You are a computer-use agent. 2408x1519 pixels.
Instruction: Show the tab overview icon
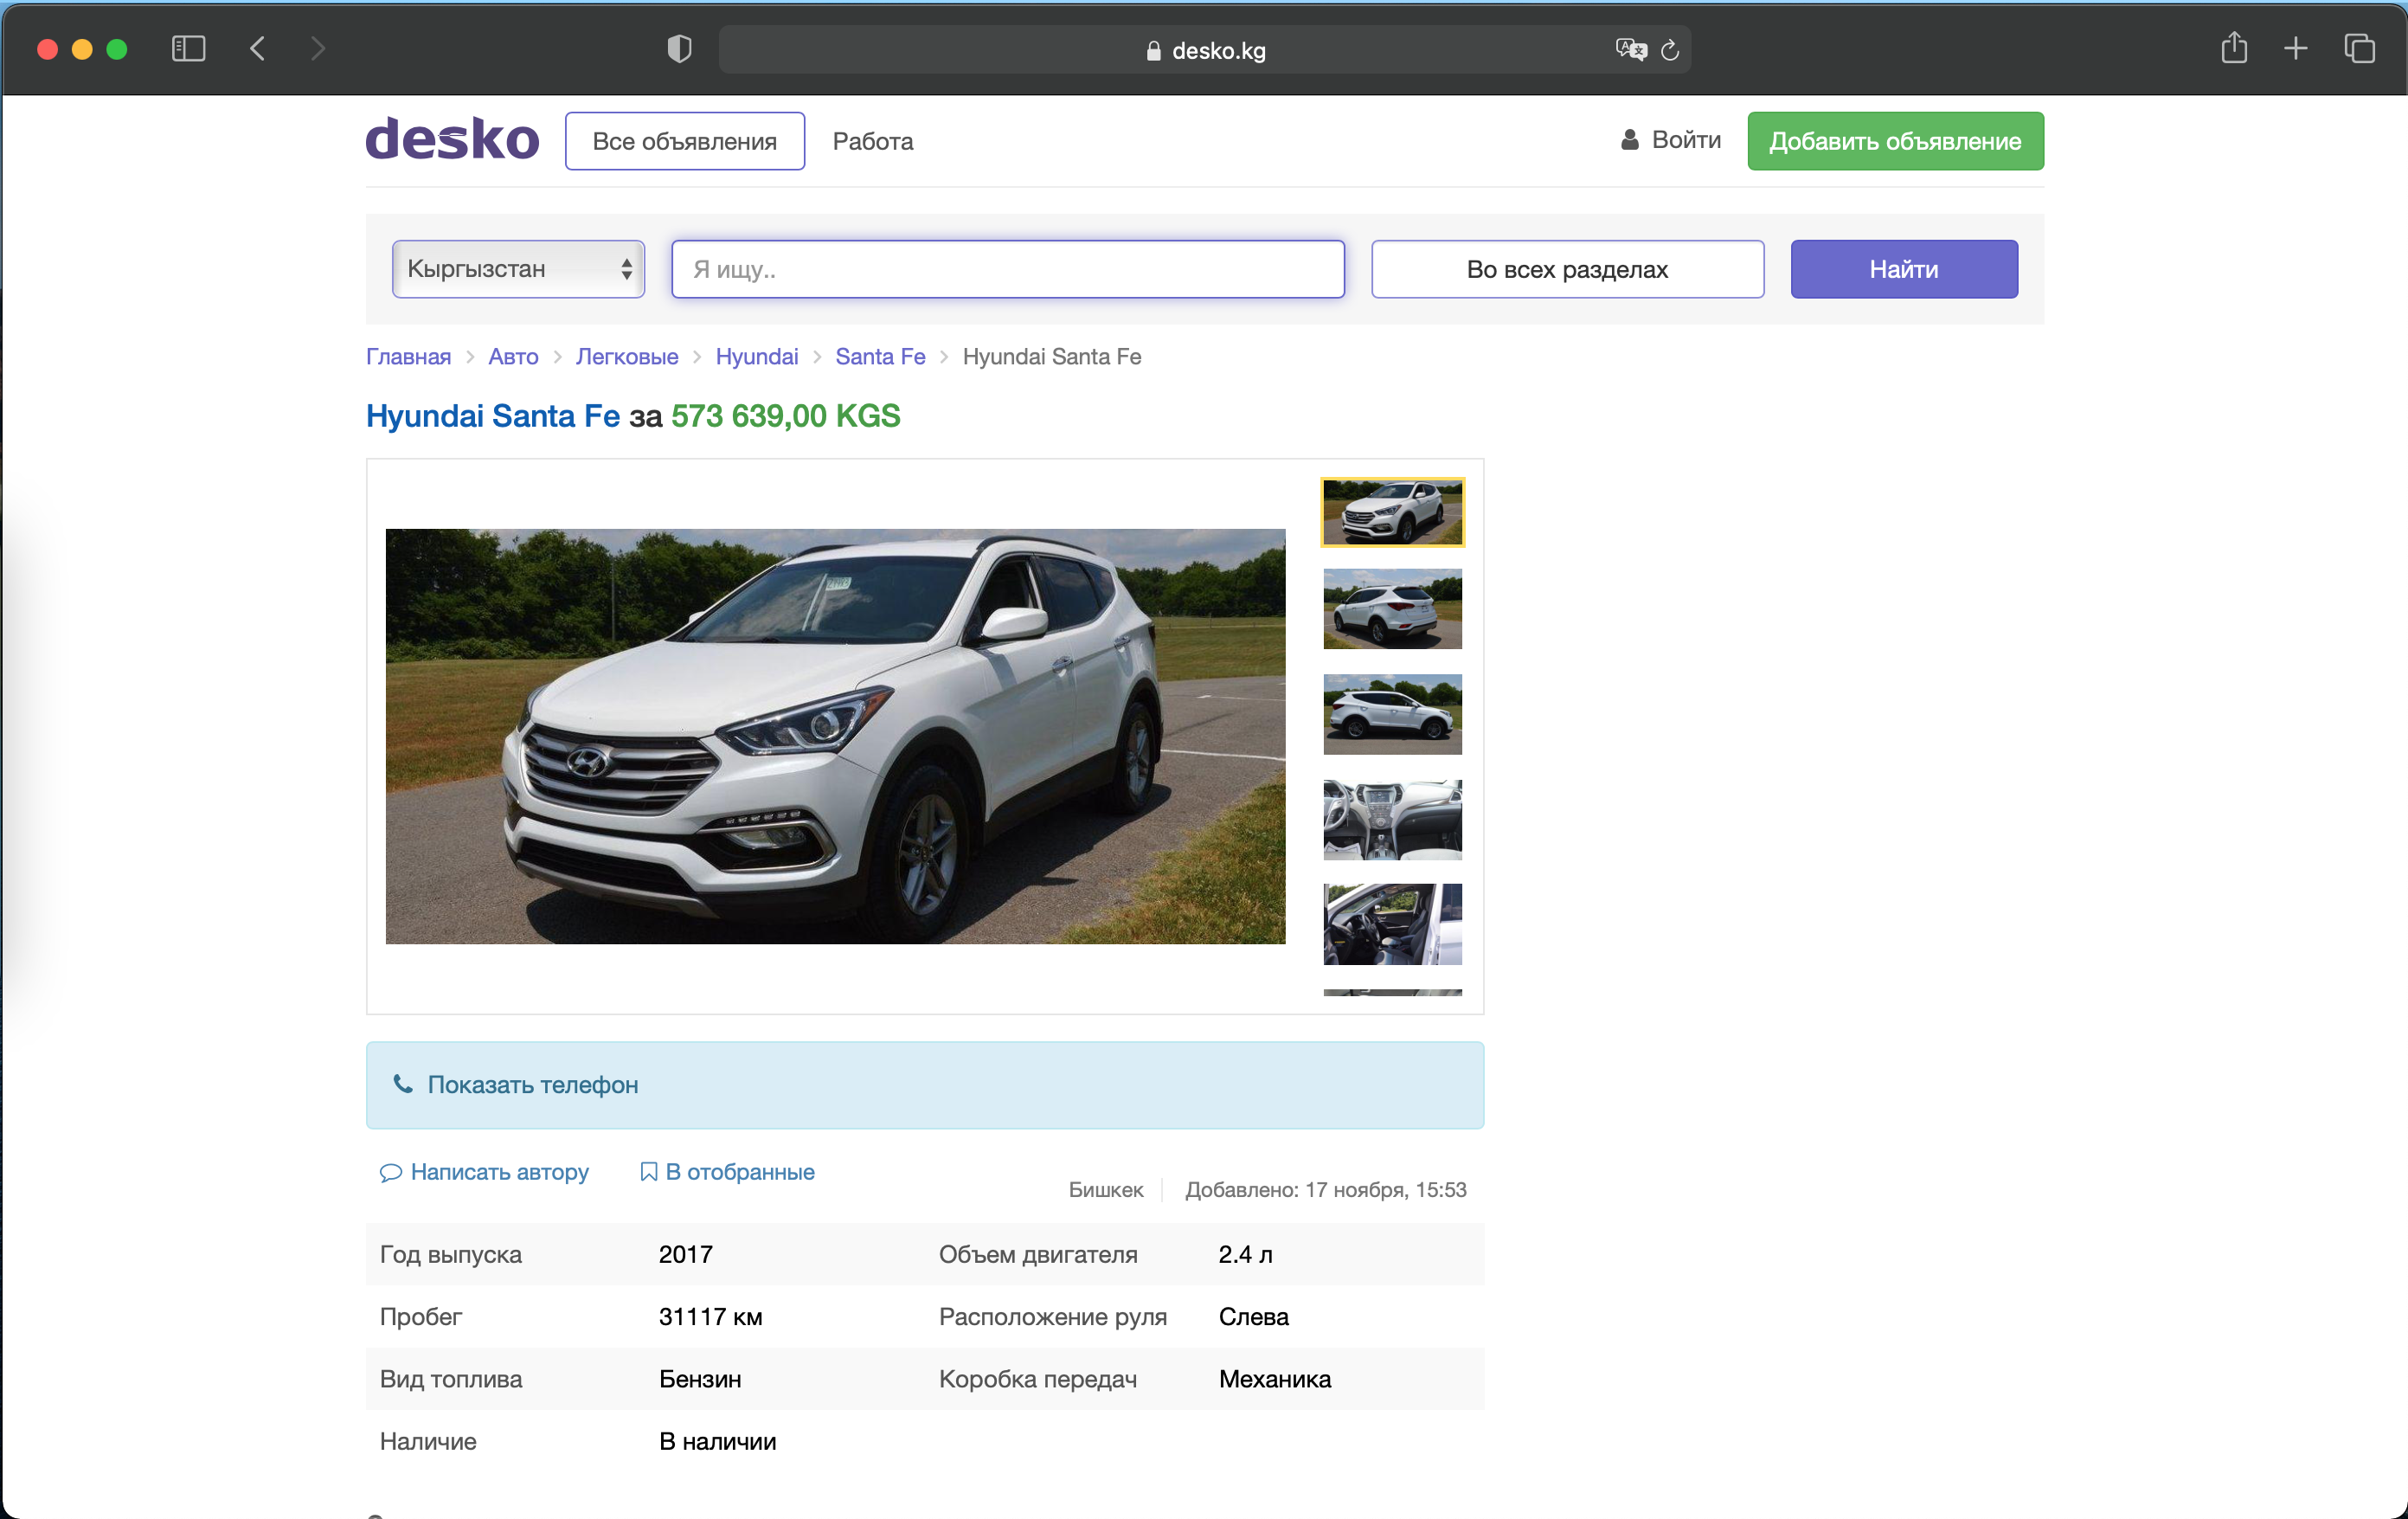click(2359, 48)
